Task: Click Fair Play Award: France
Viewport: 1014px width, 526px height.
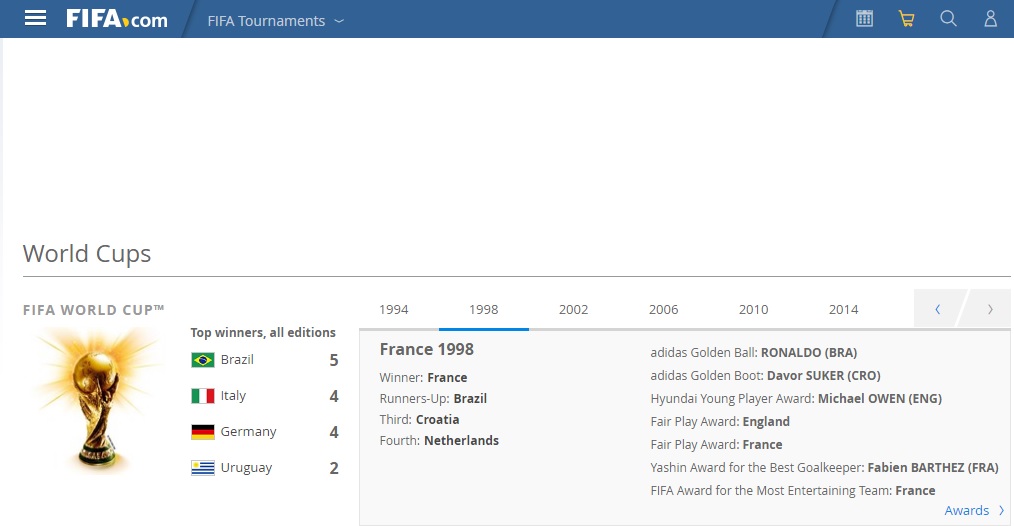Action: pyautogui.click(x=717, y=444)
